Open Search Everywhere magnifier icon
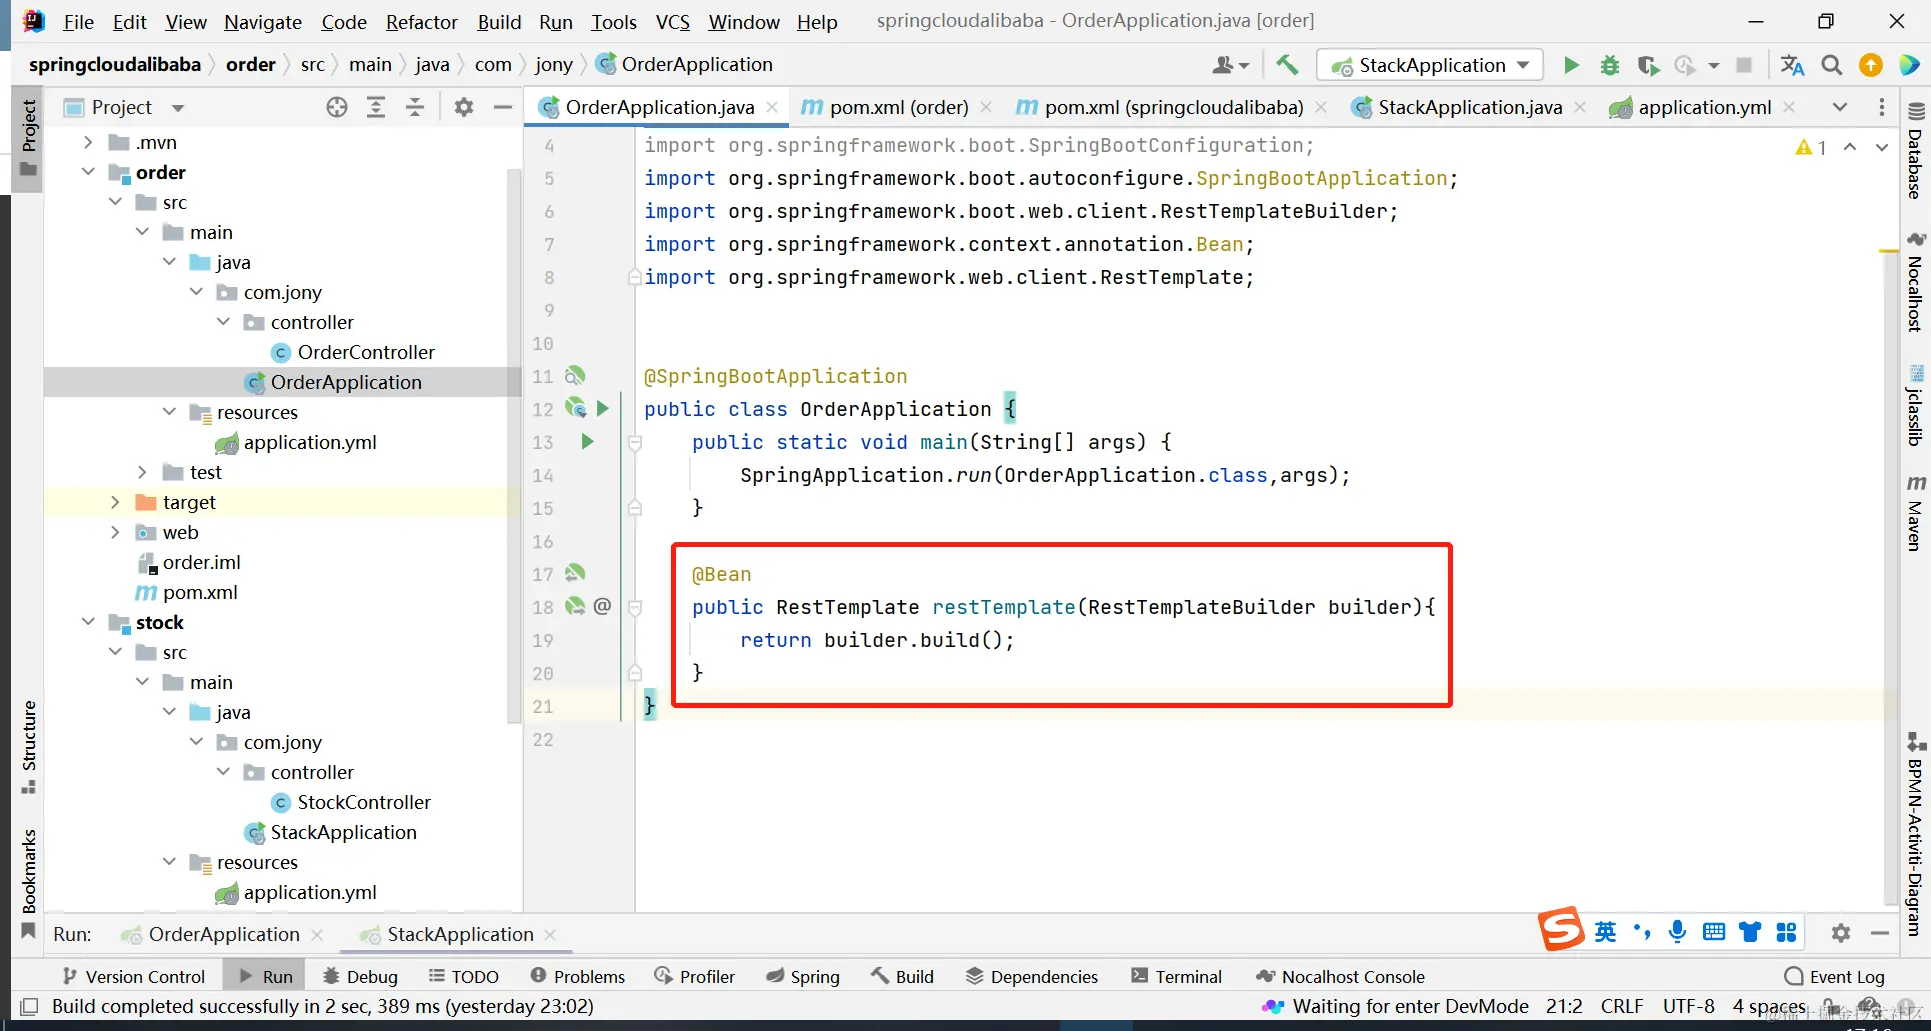 click(x=1832, y=65)
